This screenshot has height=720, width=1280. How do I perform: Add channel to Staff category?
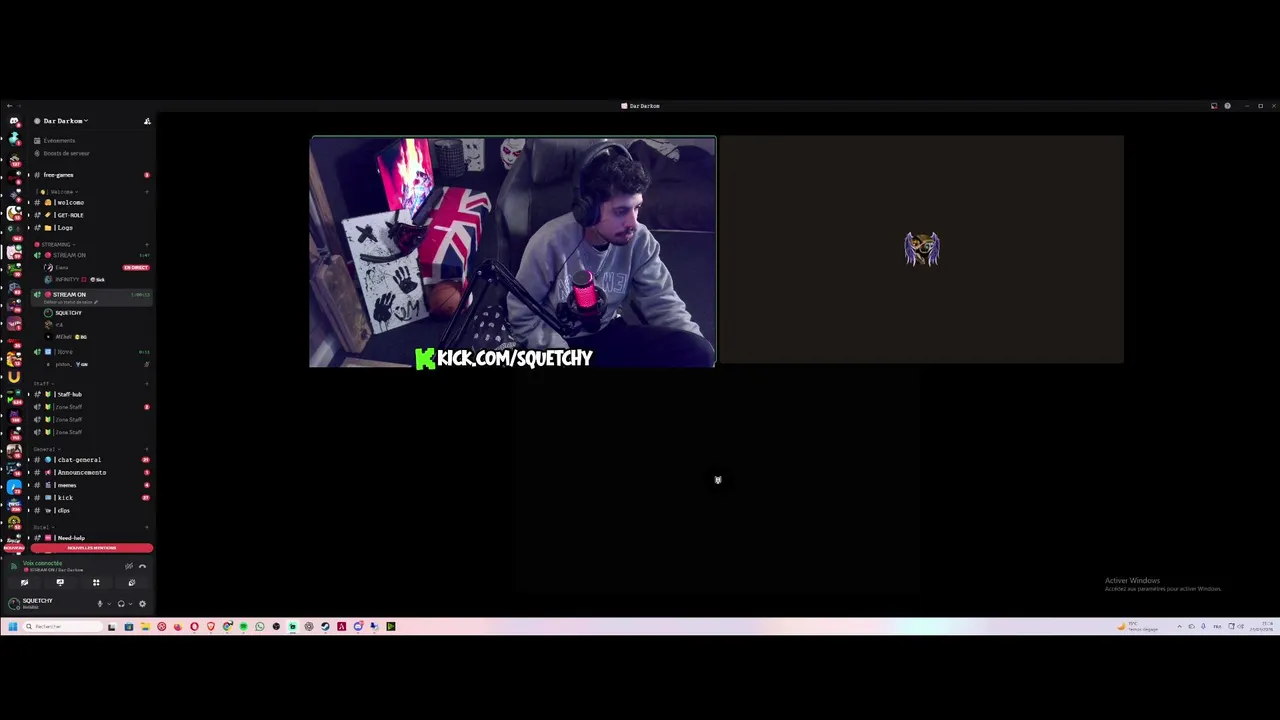point(147,384)
